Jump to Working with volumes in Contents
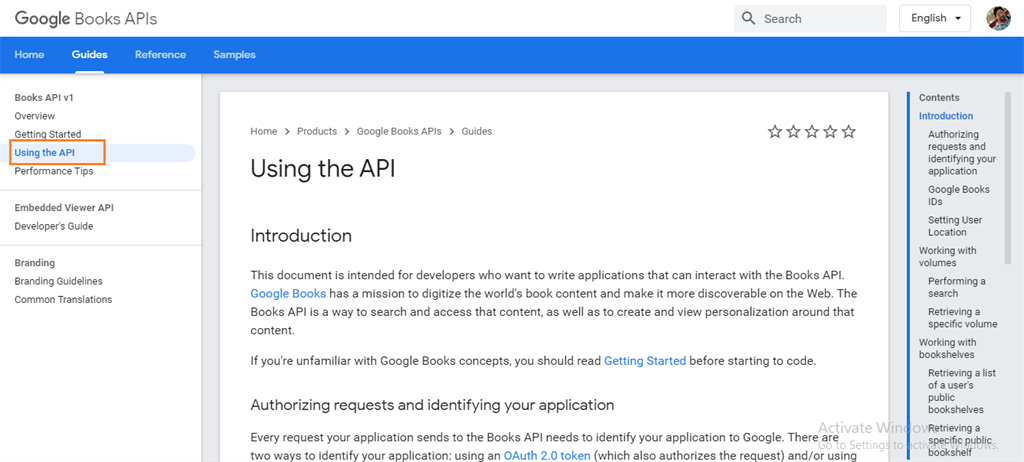The image size is (1024, 462). pos(948,256)
